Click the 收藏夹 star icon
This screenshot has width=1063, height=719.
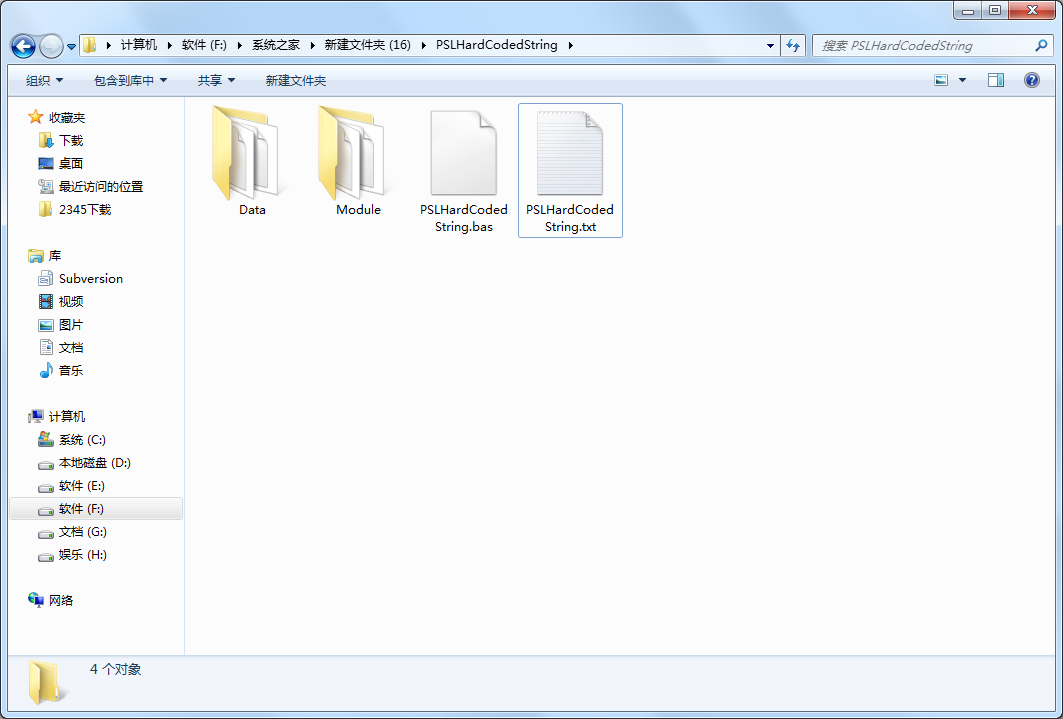tap(35, 117)
